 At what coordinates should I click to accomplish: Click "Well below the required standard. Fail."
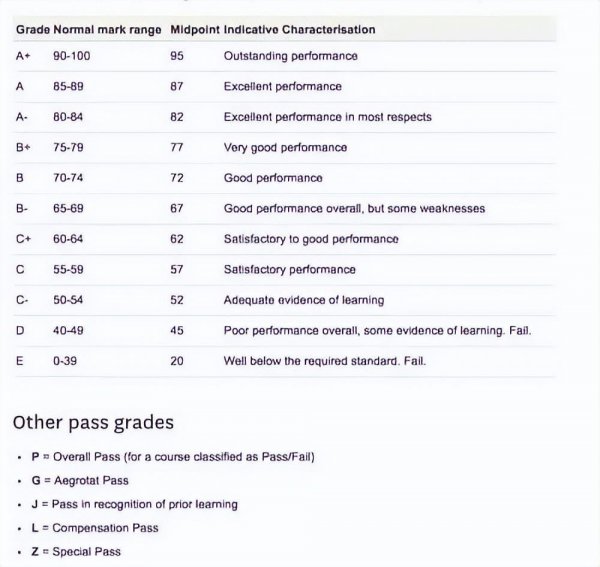(324, 361)
